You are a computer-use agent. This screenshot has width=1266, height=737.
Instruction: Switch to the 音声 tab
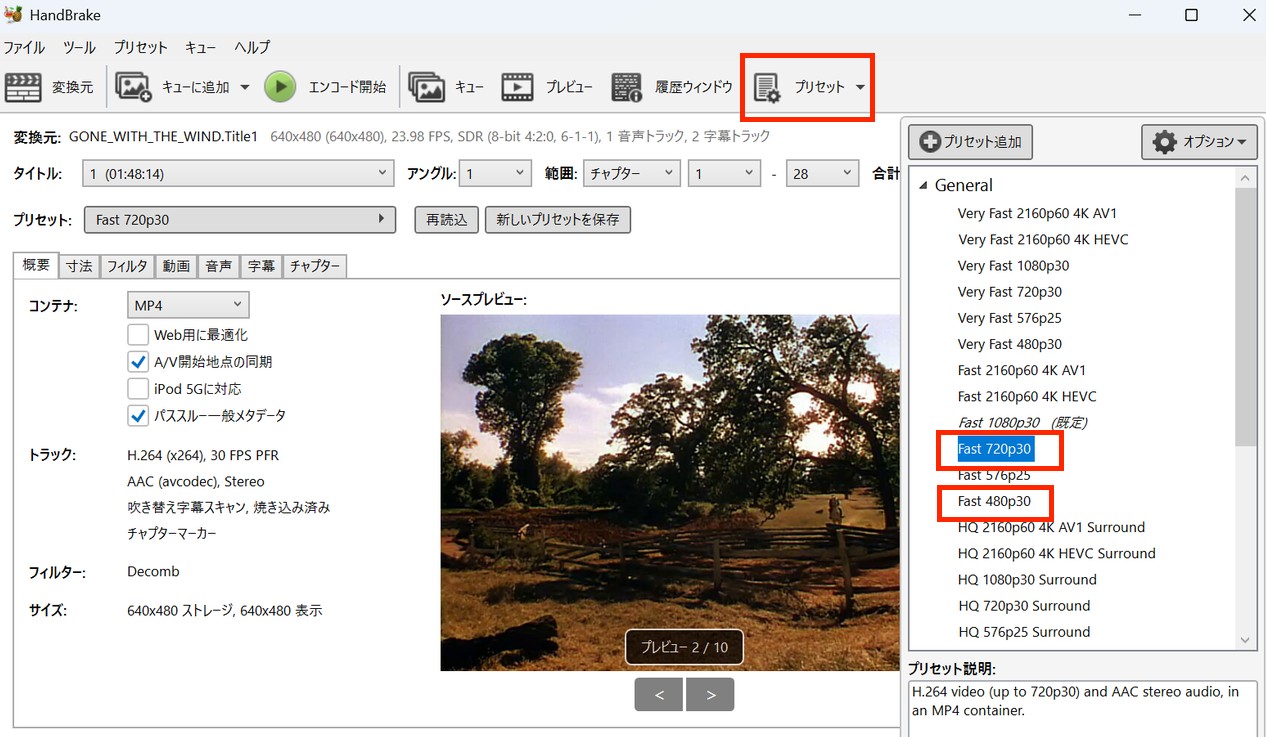(219, 266)
